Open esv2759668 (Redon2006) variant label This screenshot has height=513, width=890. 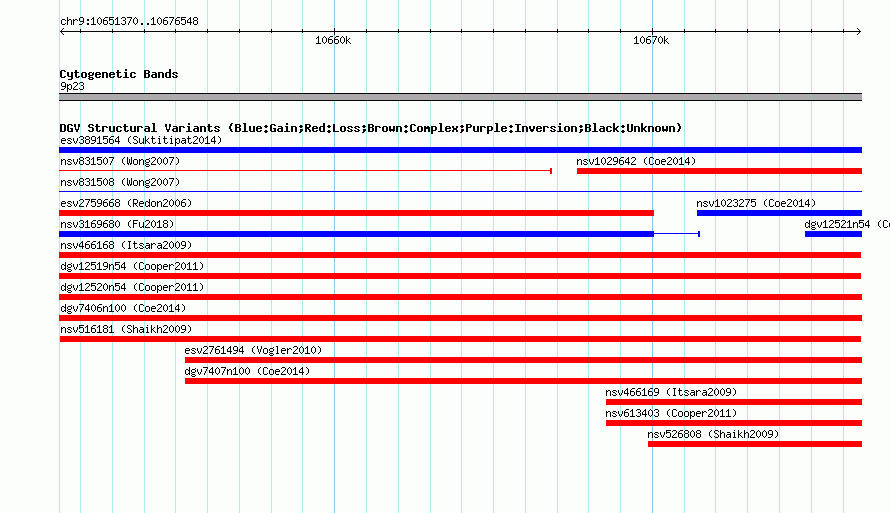coord(126,203)
